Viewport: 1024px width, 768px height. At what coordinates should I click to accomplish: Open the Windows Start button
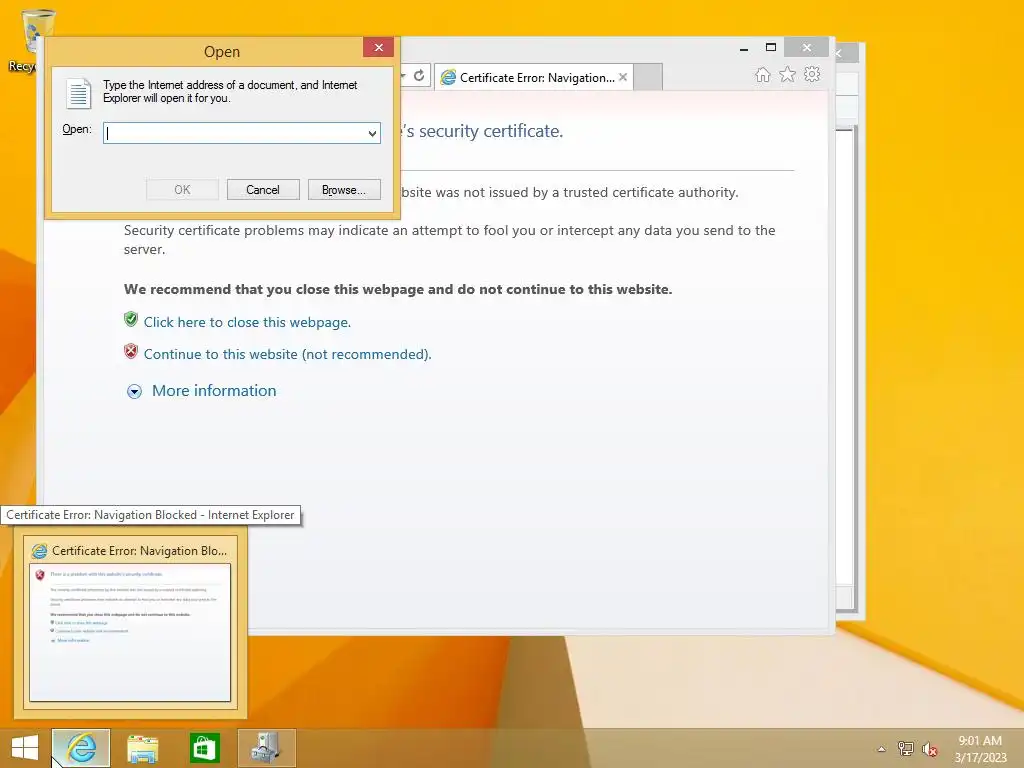pos(25,748)
